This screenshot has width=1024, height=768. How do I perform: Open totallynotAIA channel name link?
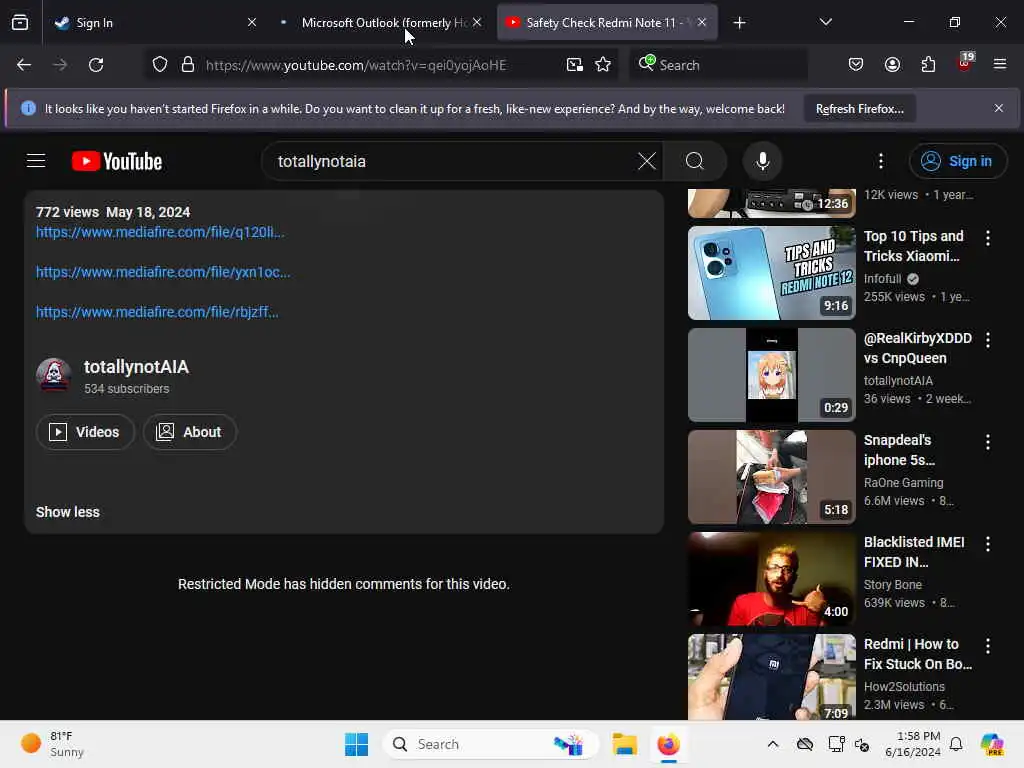tap(136, 367)
